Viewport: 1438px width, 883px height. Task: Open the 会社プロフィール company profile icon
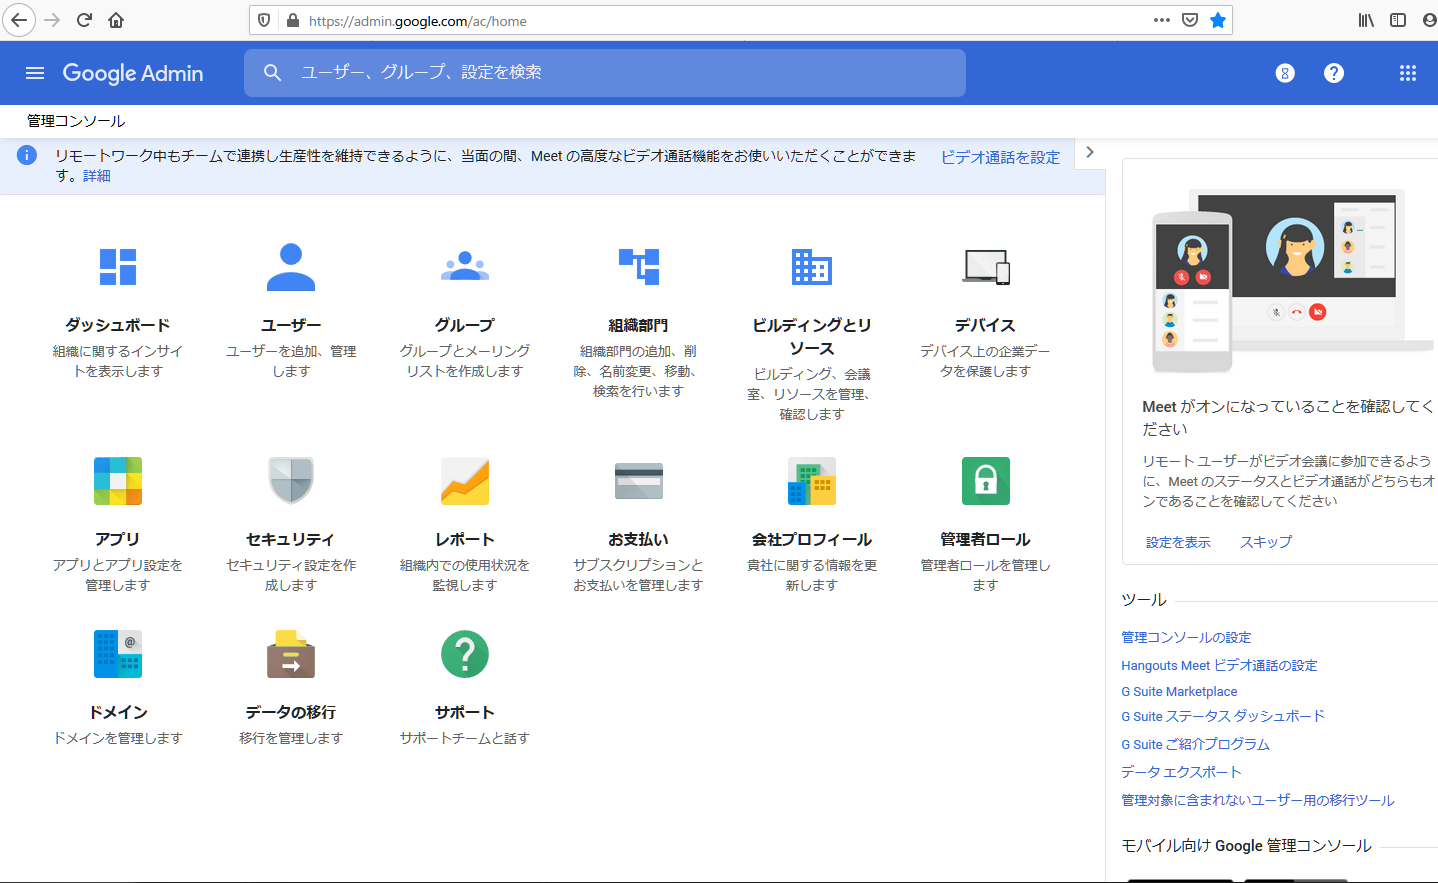point(812,481)
